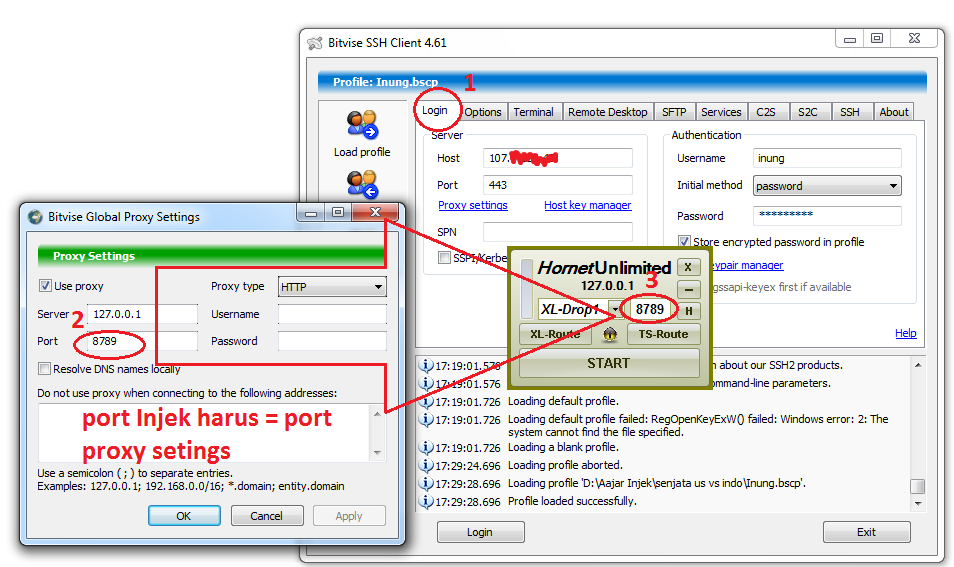Open the Services tab

pos(721,112)
